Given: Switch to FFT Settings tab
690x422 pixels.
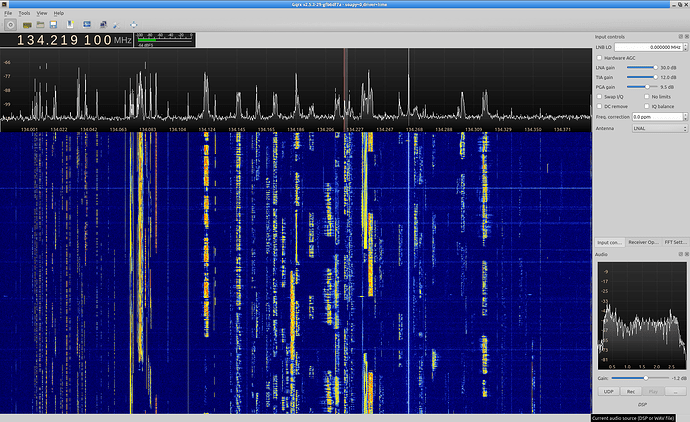Looking at the screenshot, I should point(675,242).
